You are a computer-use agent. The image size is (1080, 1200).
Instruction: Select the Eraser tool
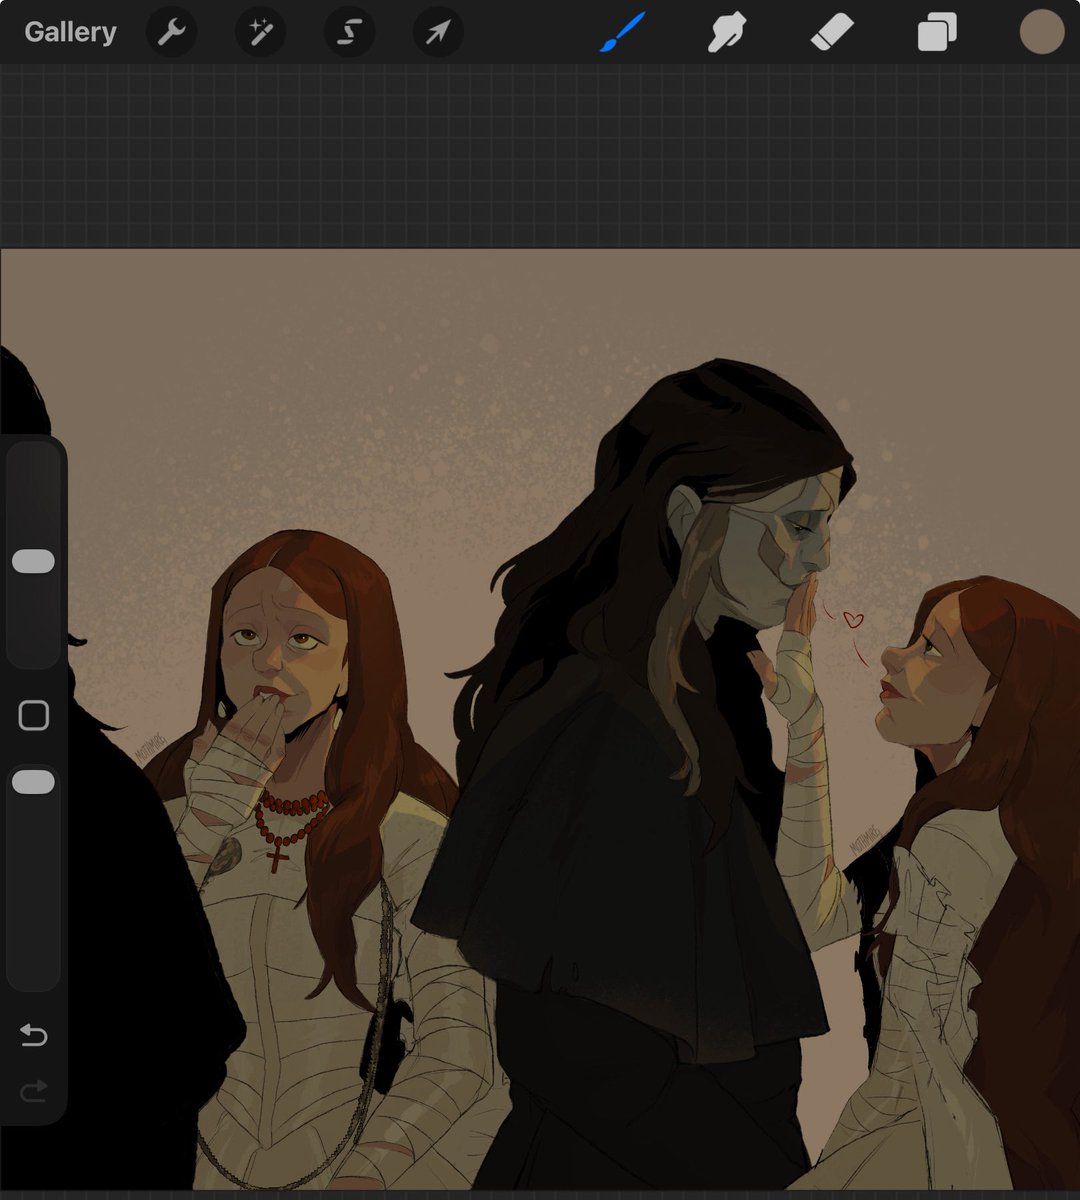832,31
